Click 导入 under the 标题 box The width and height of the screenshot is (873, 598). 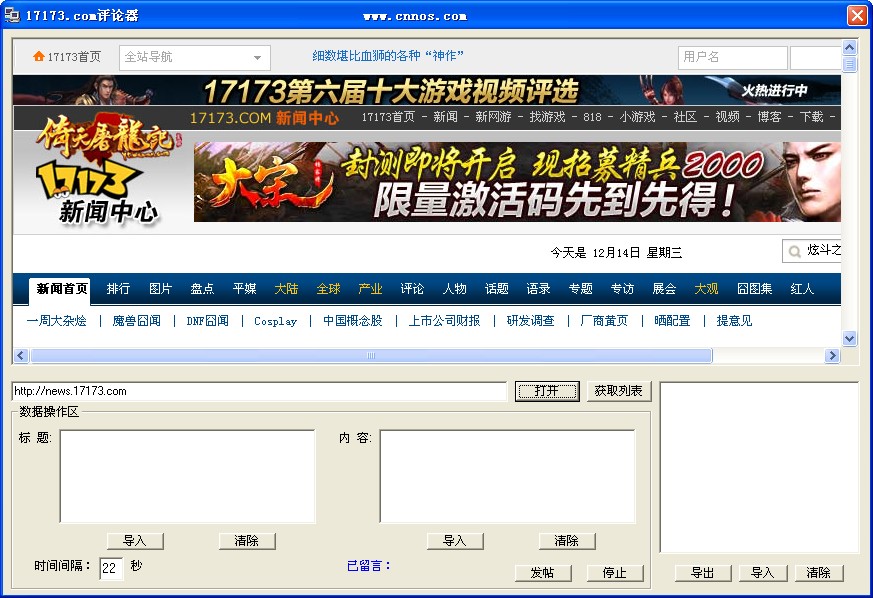(x=135, y=541)
